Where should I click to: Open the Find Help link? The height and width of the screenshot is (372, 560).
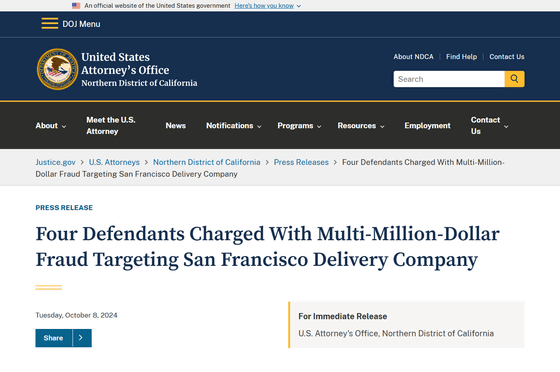click(x=461, y=57)
